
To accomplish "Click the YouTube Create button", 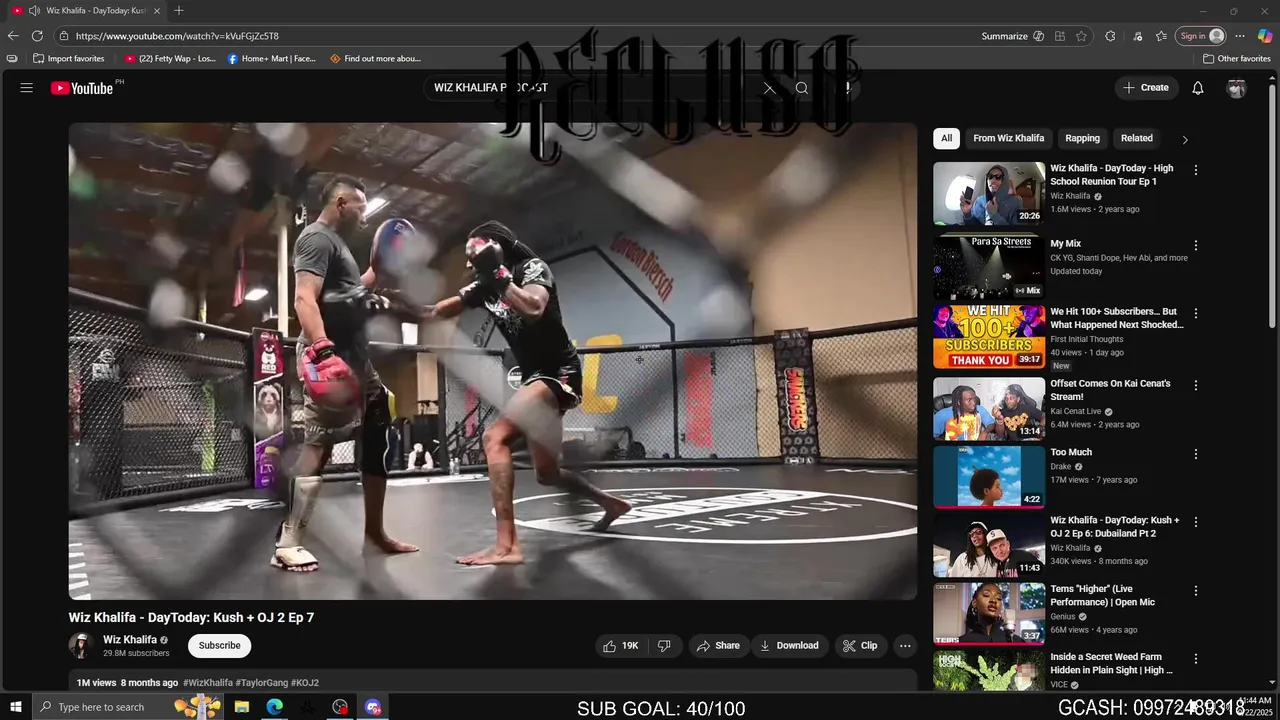I will [x=1146, y=88].
